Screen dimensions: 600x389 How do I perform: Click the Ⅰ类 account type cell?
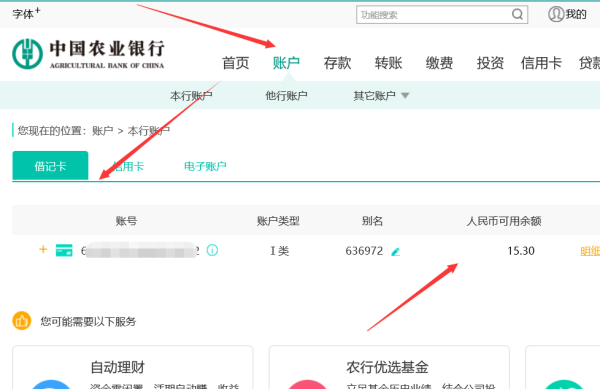279,251
